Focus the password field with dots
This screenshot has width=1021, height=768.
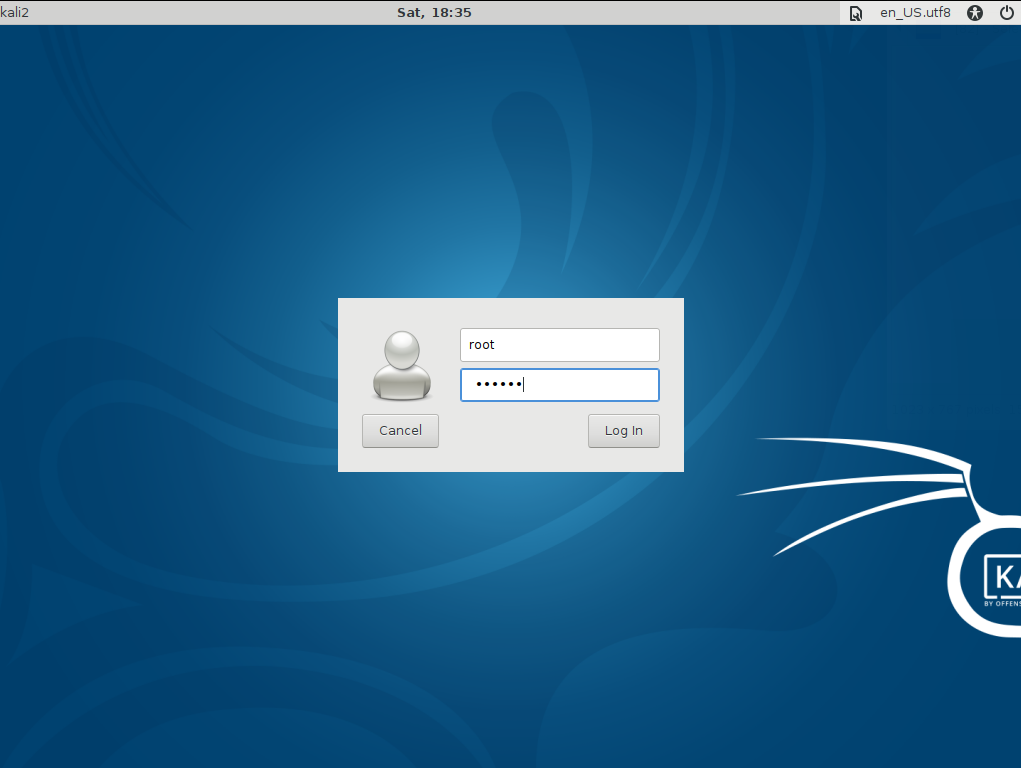click(x=559, y=385)
